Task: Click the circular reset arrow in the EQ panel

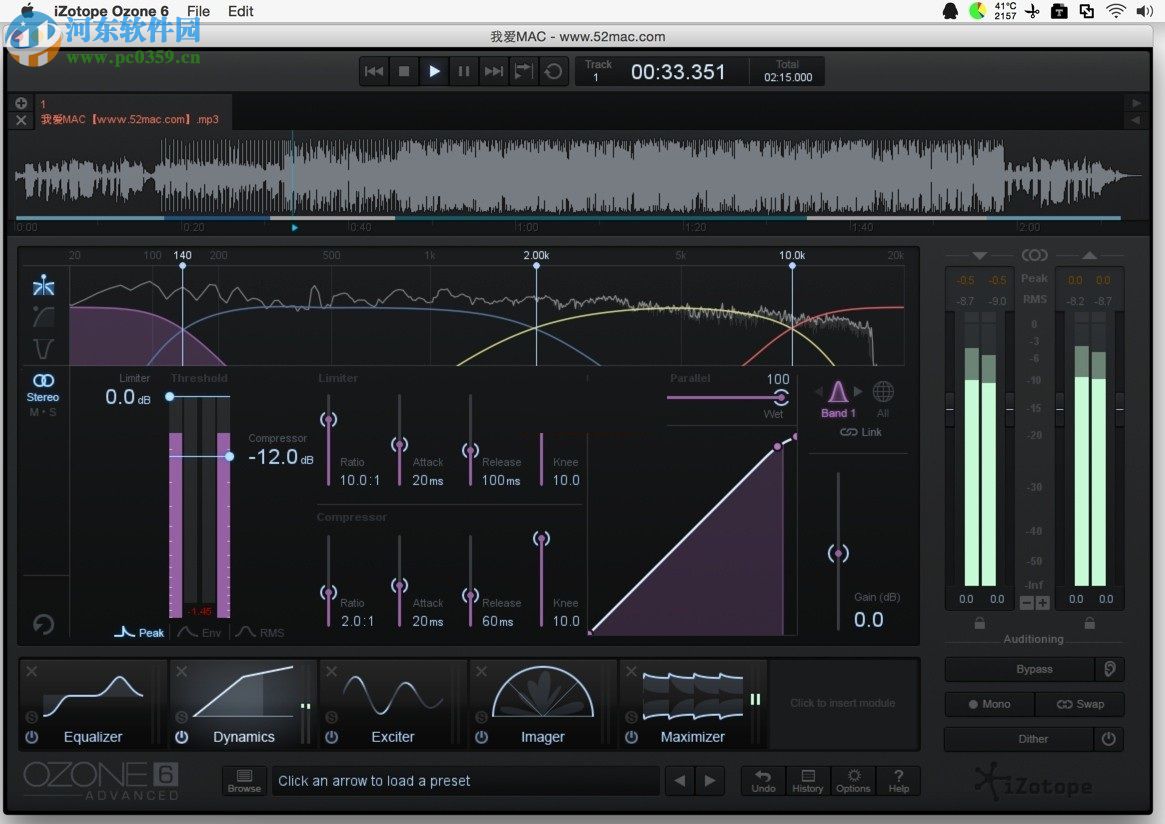Action: [43, 624]
